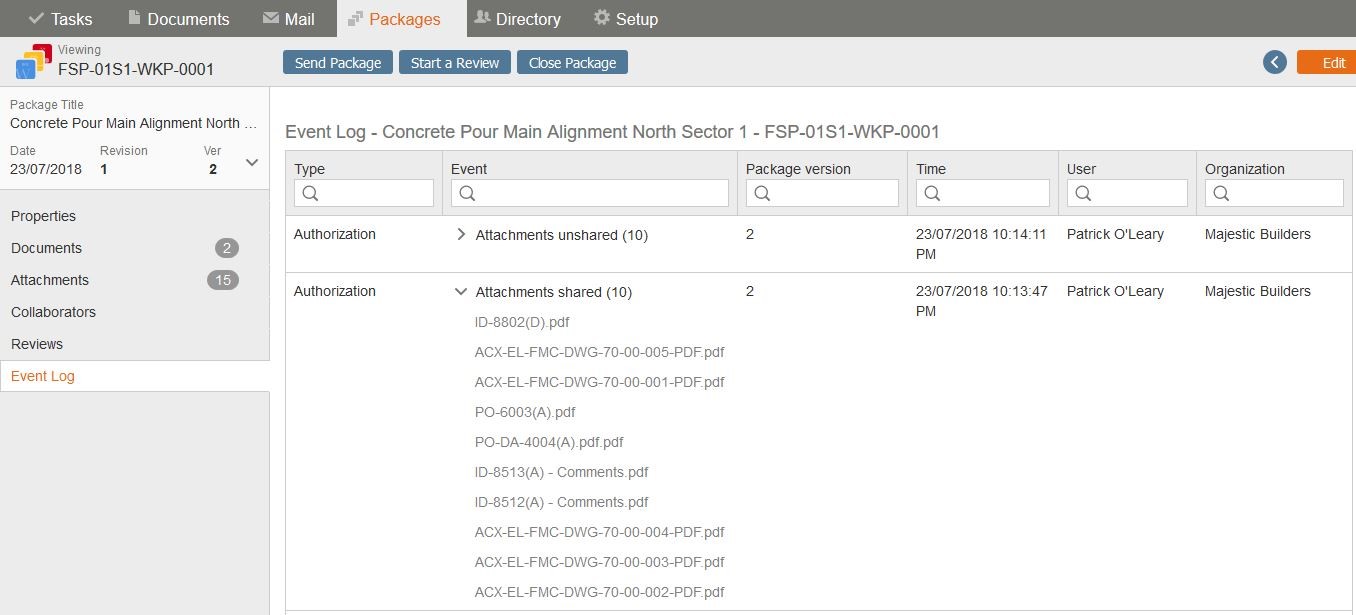
Task: Click the search icon in Package version filter
Action: pos(762,194)
